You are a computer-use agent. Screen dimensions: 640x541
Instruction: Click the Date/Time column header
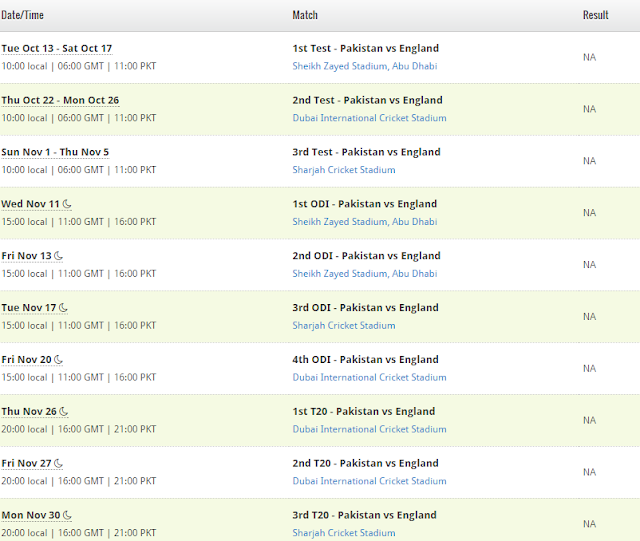tap(23, 16)
